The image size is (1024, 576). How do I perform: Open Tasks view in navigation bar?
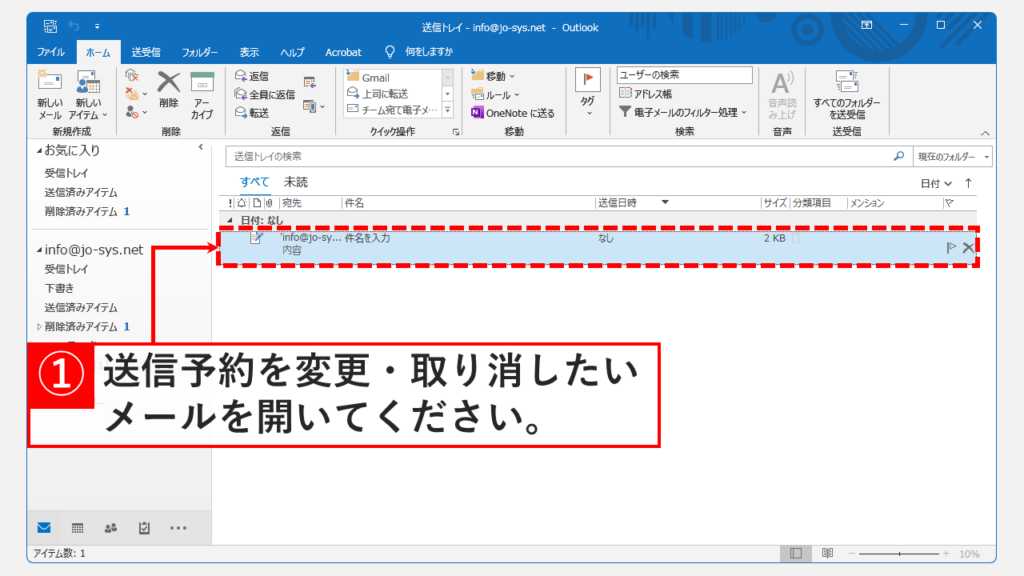[144, 528]
